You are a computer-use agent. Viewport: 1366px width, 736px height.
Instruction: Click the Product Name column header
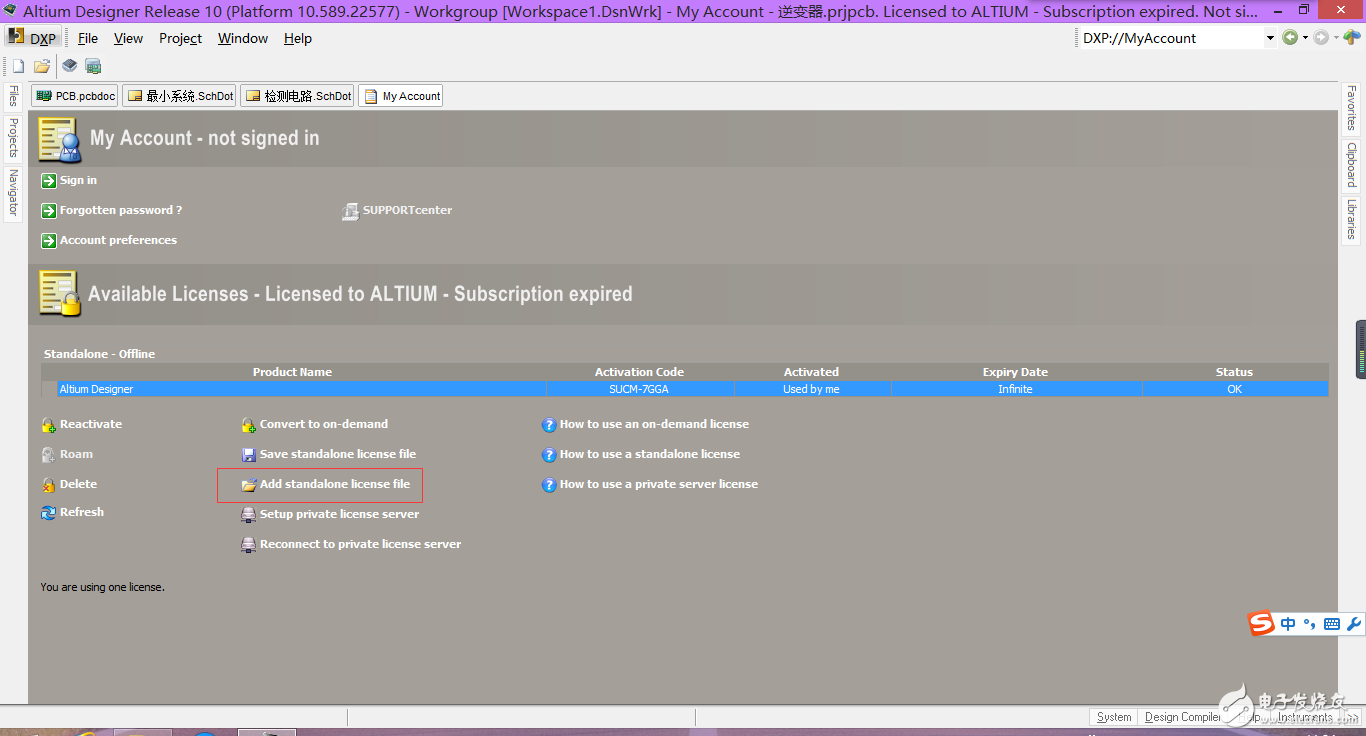[x=292, y=372]
